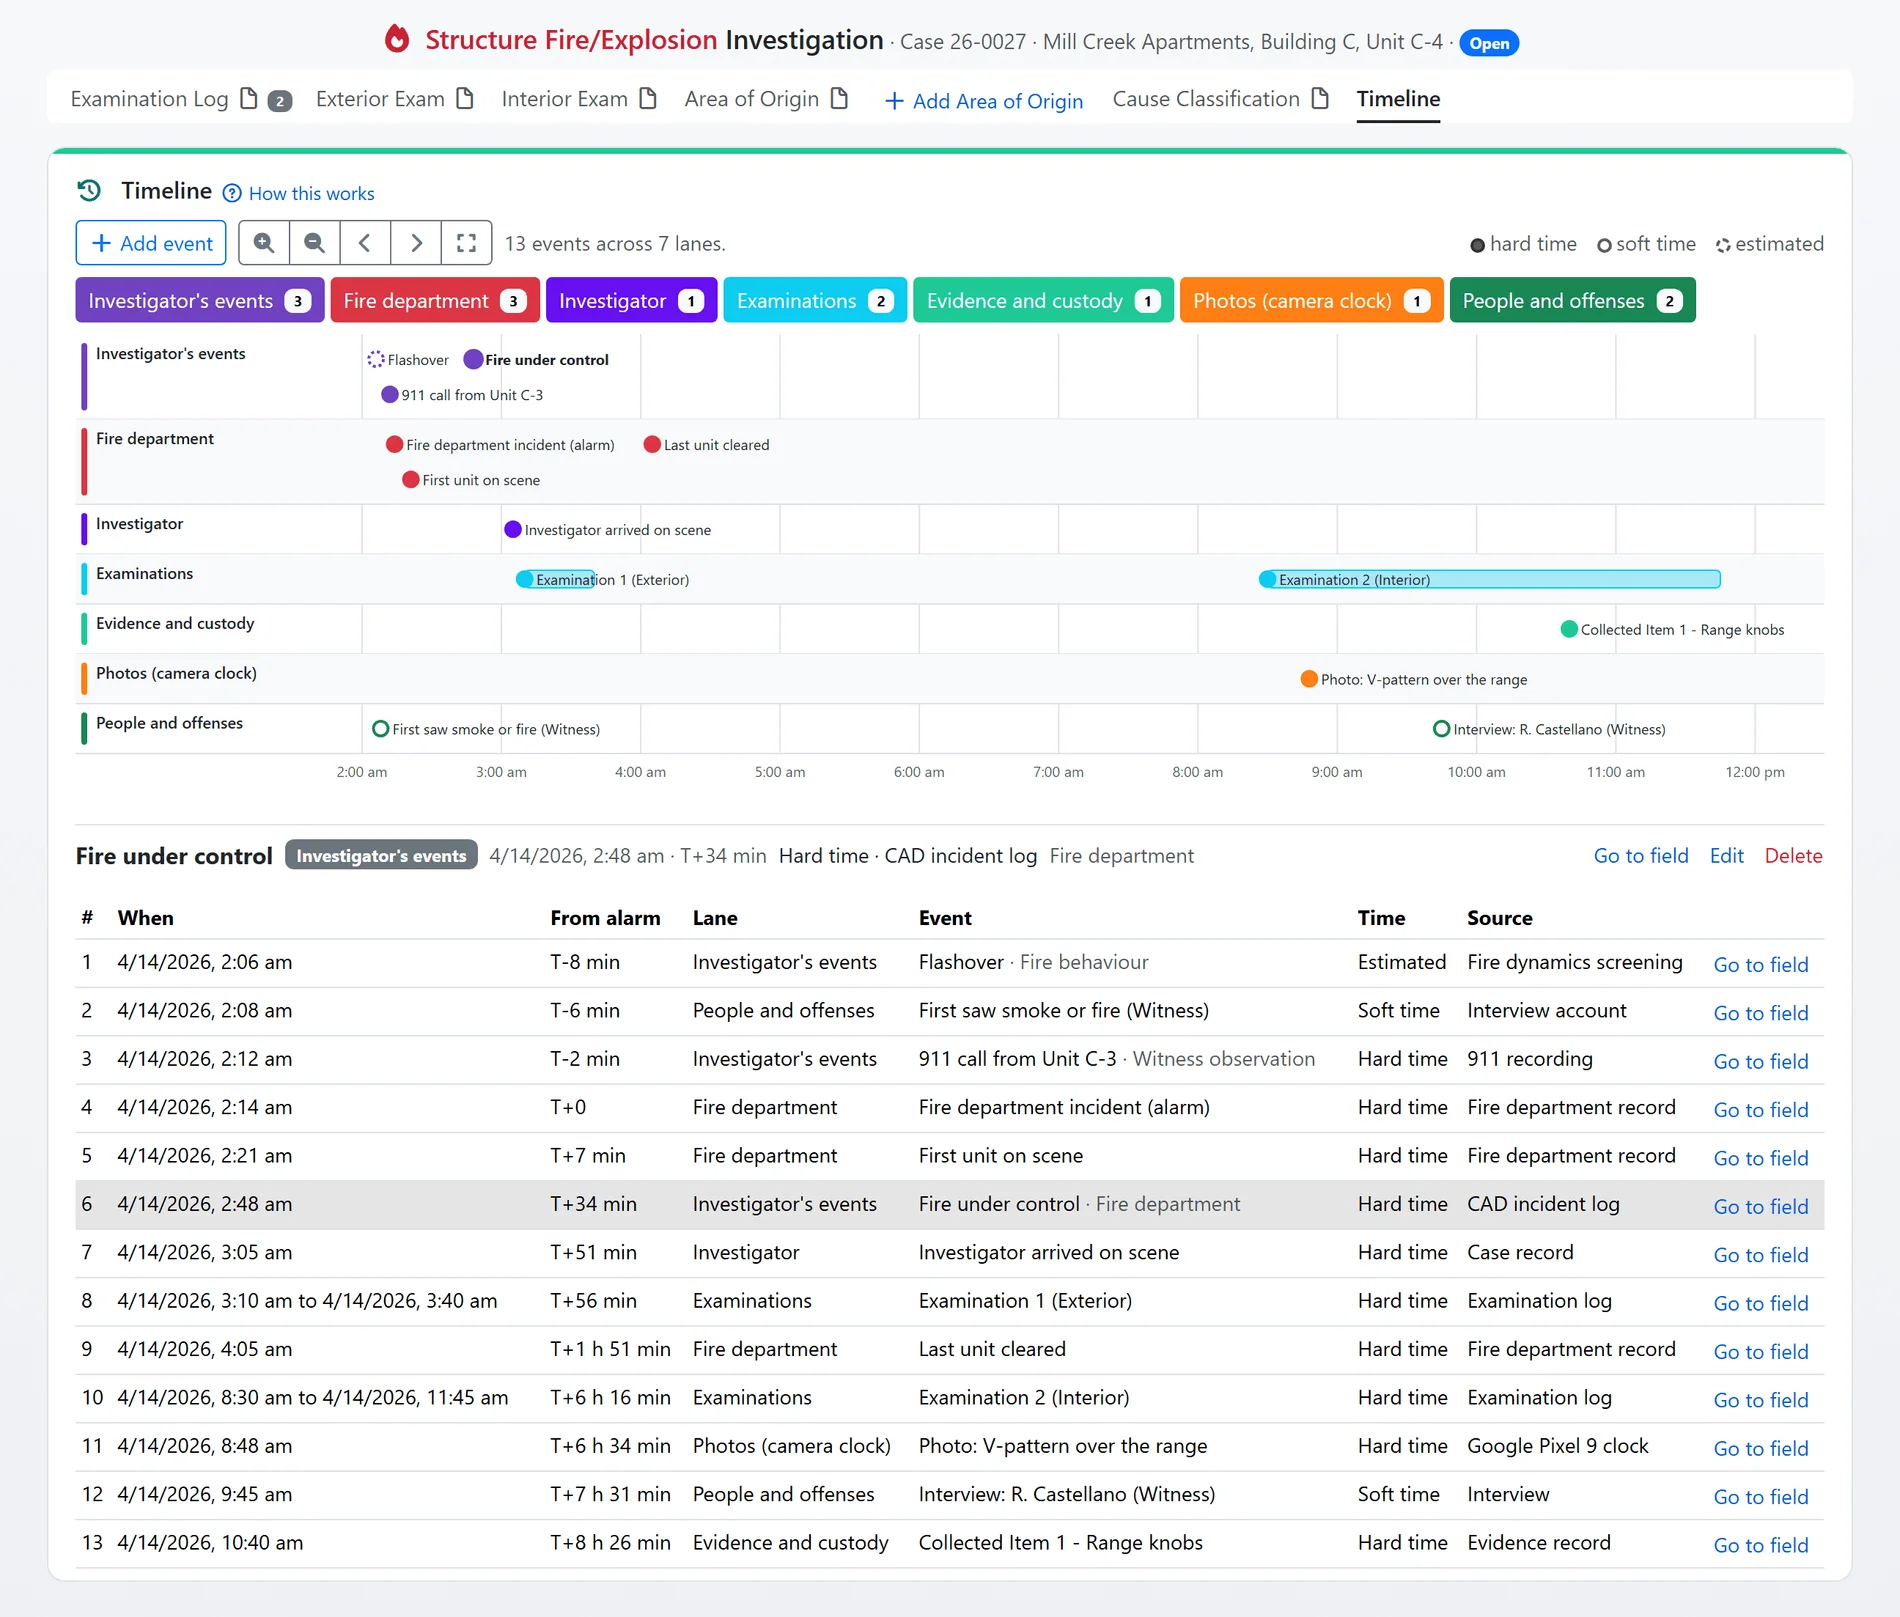Select the Last unit cleared timeline marker
Viewport: 1900px width, 1617px height.
click(652, 444)
